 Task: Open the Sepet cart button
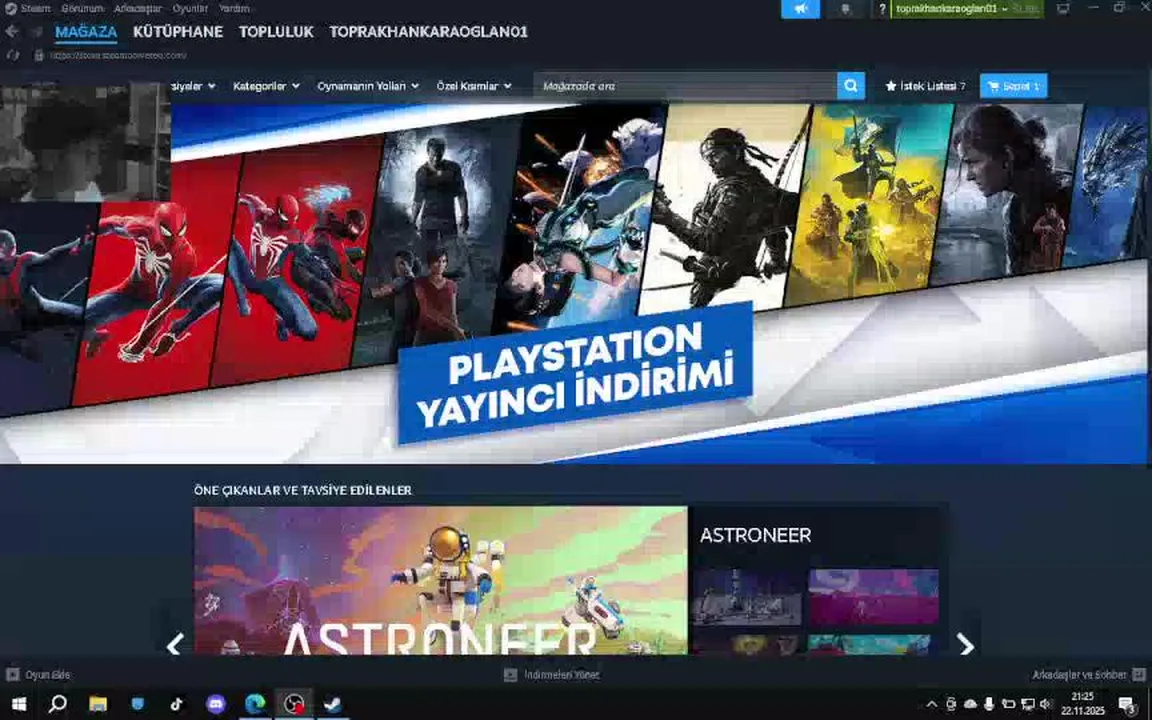[x=1013, y=86]
